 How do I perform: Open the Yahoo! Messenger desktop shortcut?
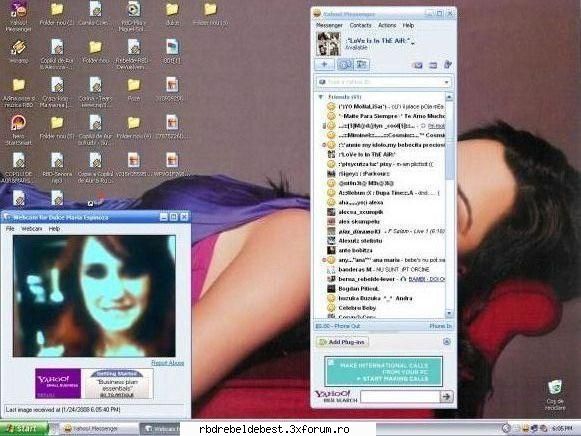[19, 16]
